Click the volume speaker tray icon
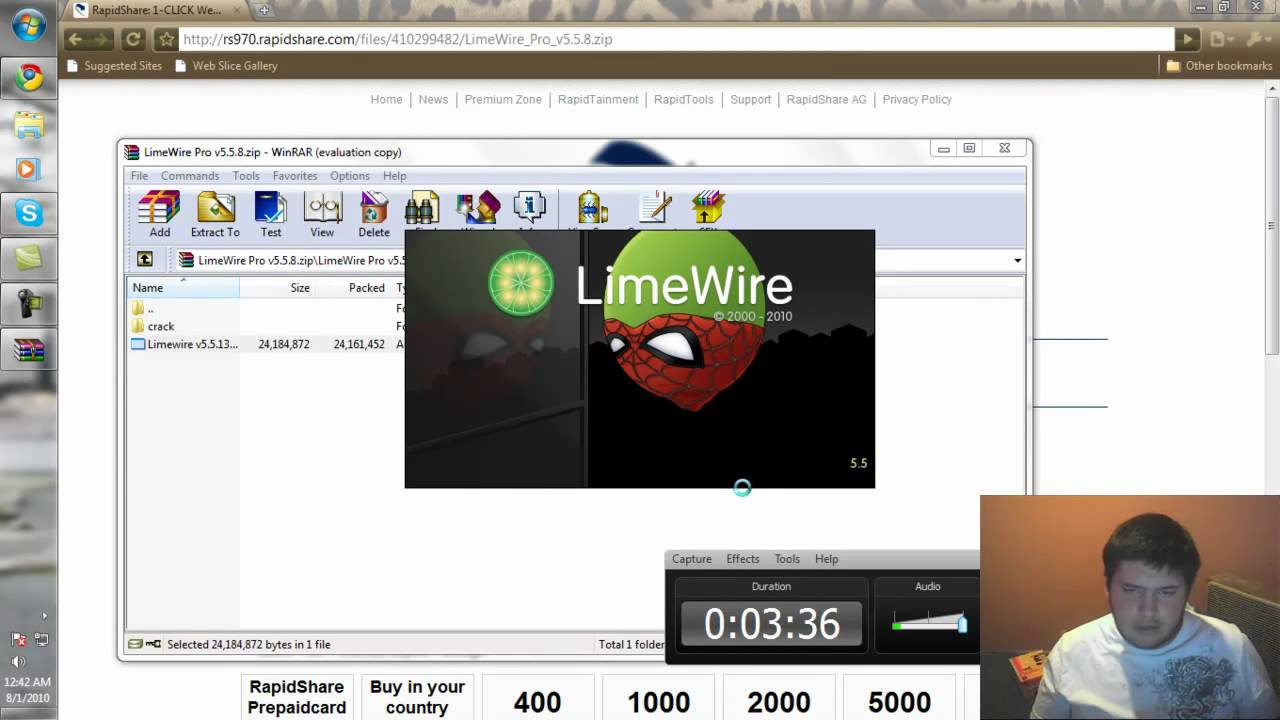The image size is (1280, 720). (18, 661)
